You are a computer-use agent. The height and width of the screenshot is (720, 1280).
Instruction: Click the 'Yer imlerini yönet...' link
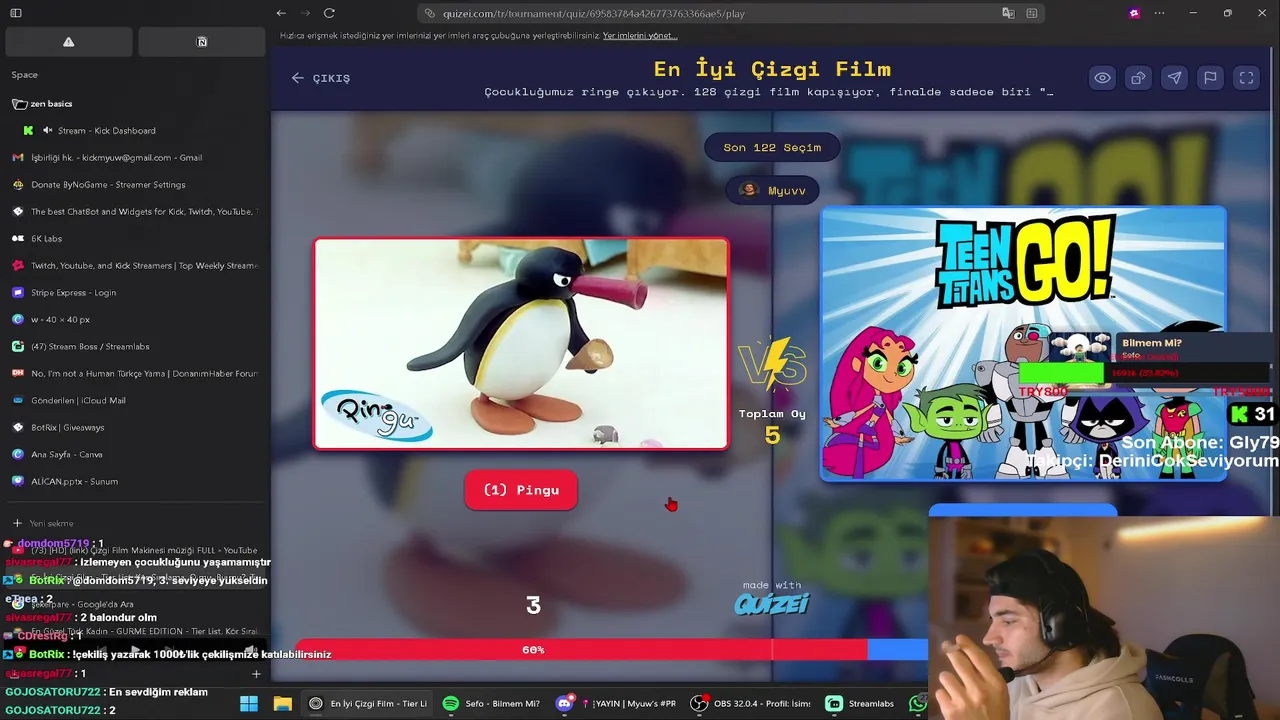[640, 36]
